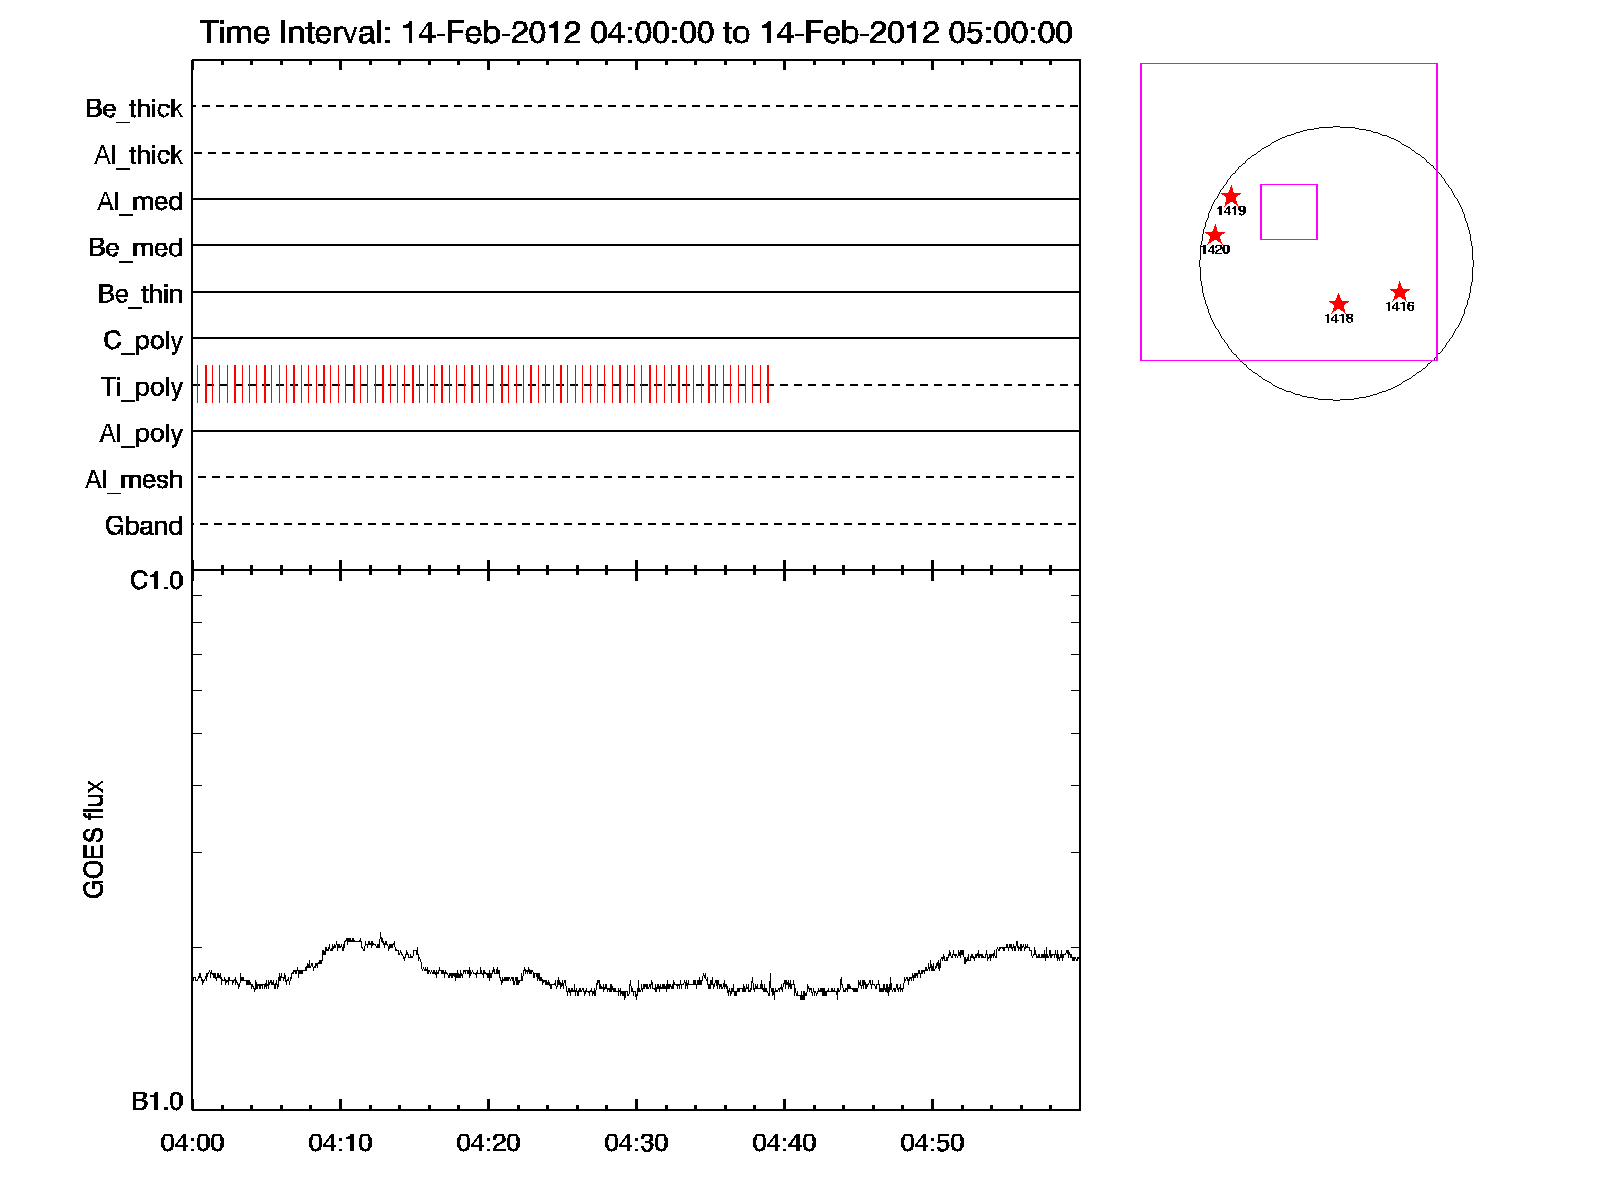This screenshot has width=1600, height=1200.
Task: Click the Gband filter label
Action: (x=144, y=526)
